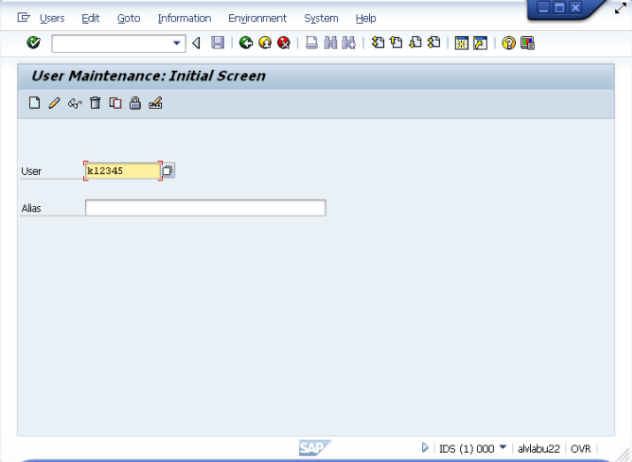Image resolution: width=632 pixels, height=462 pixels.
Task: Lock/Unlock user with padlock icon
Action: (135, 103)
